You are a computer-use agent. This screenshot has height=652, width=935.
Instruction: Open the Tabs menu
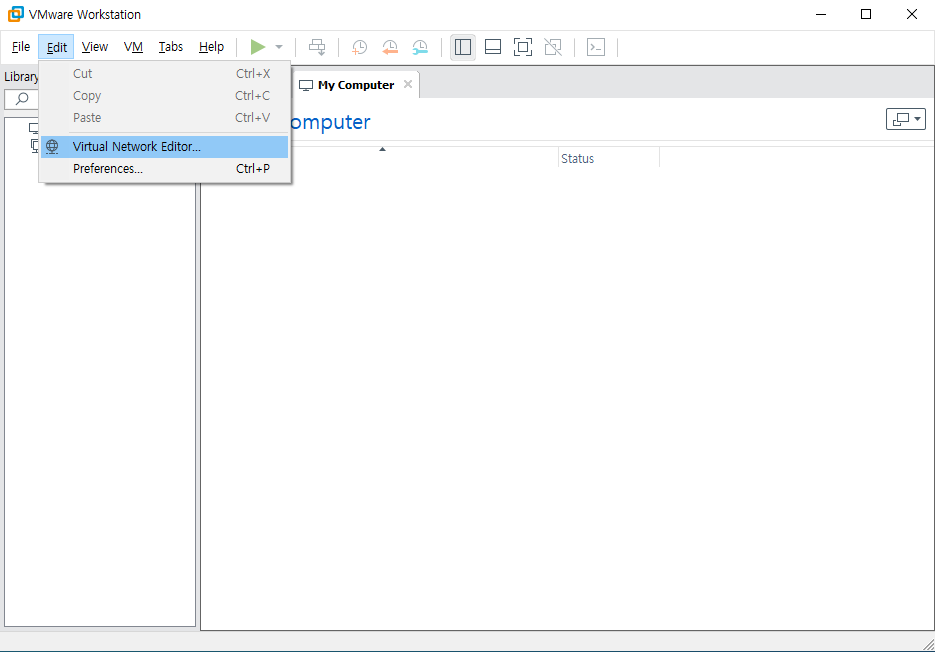[x=171, y=47]
